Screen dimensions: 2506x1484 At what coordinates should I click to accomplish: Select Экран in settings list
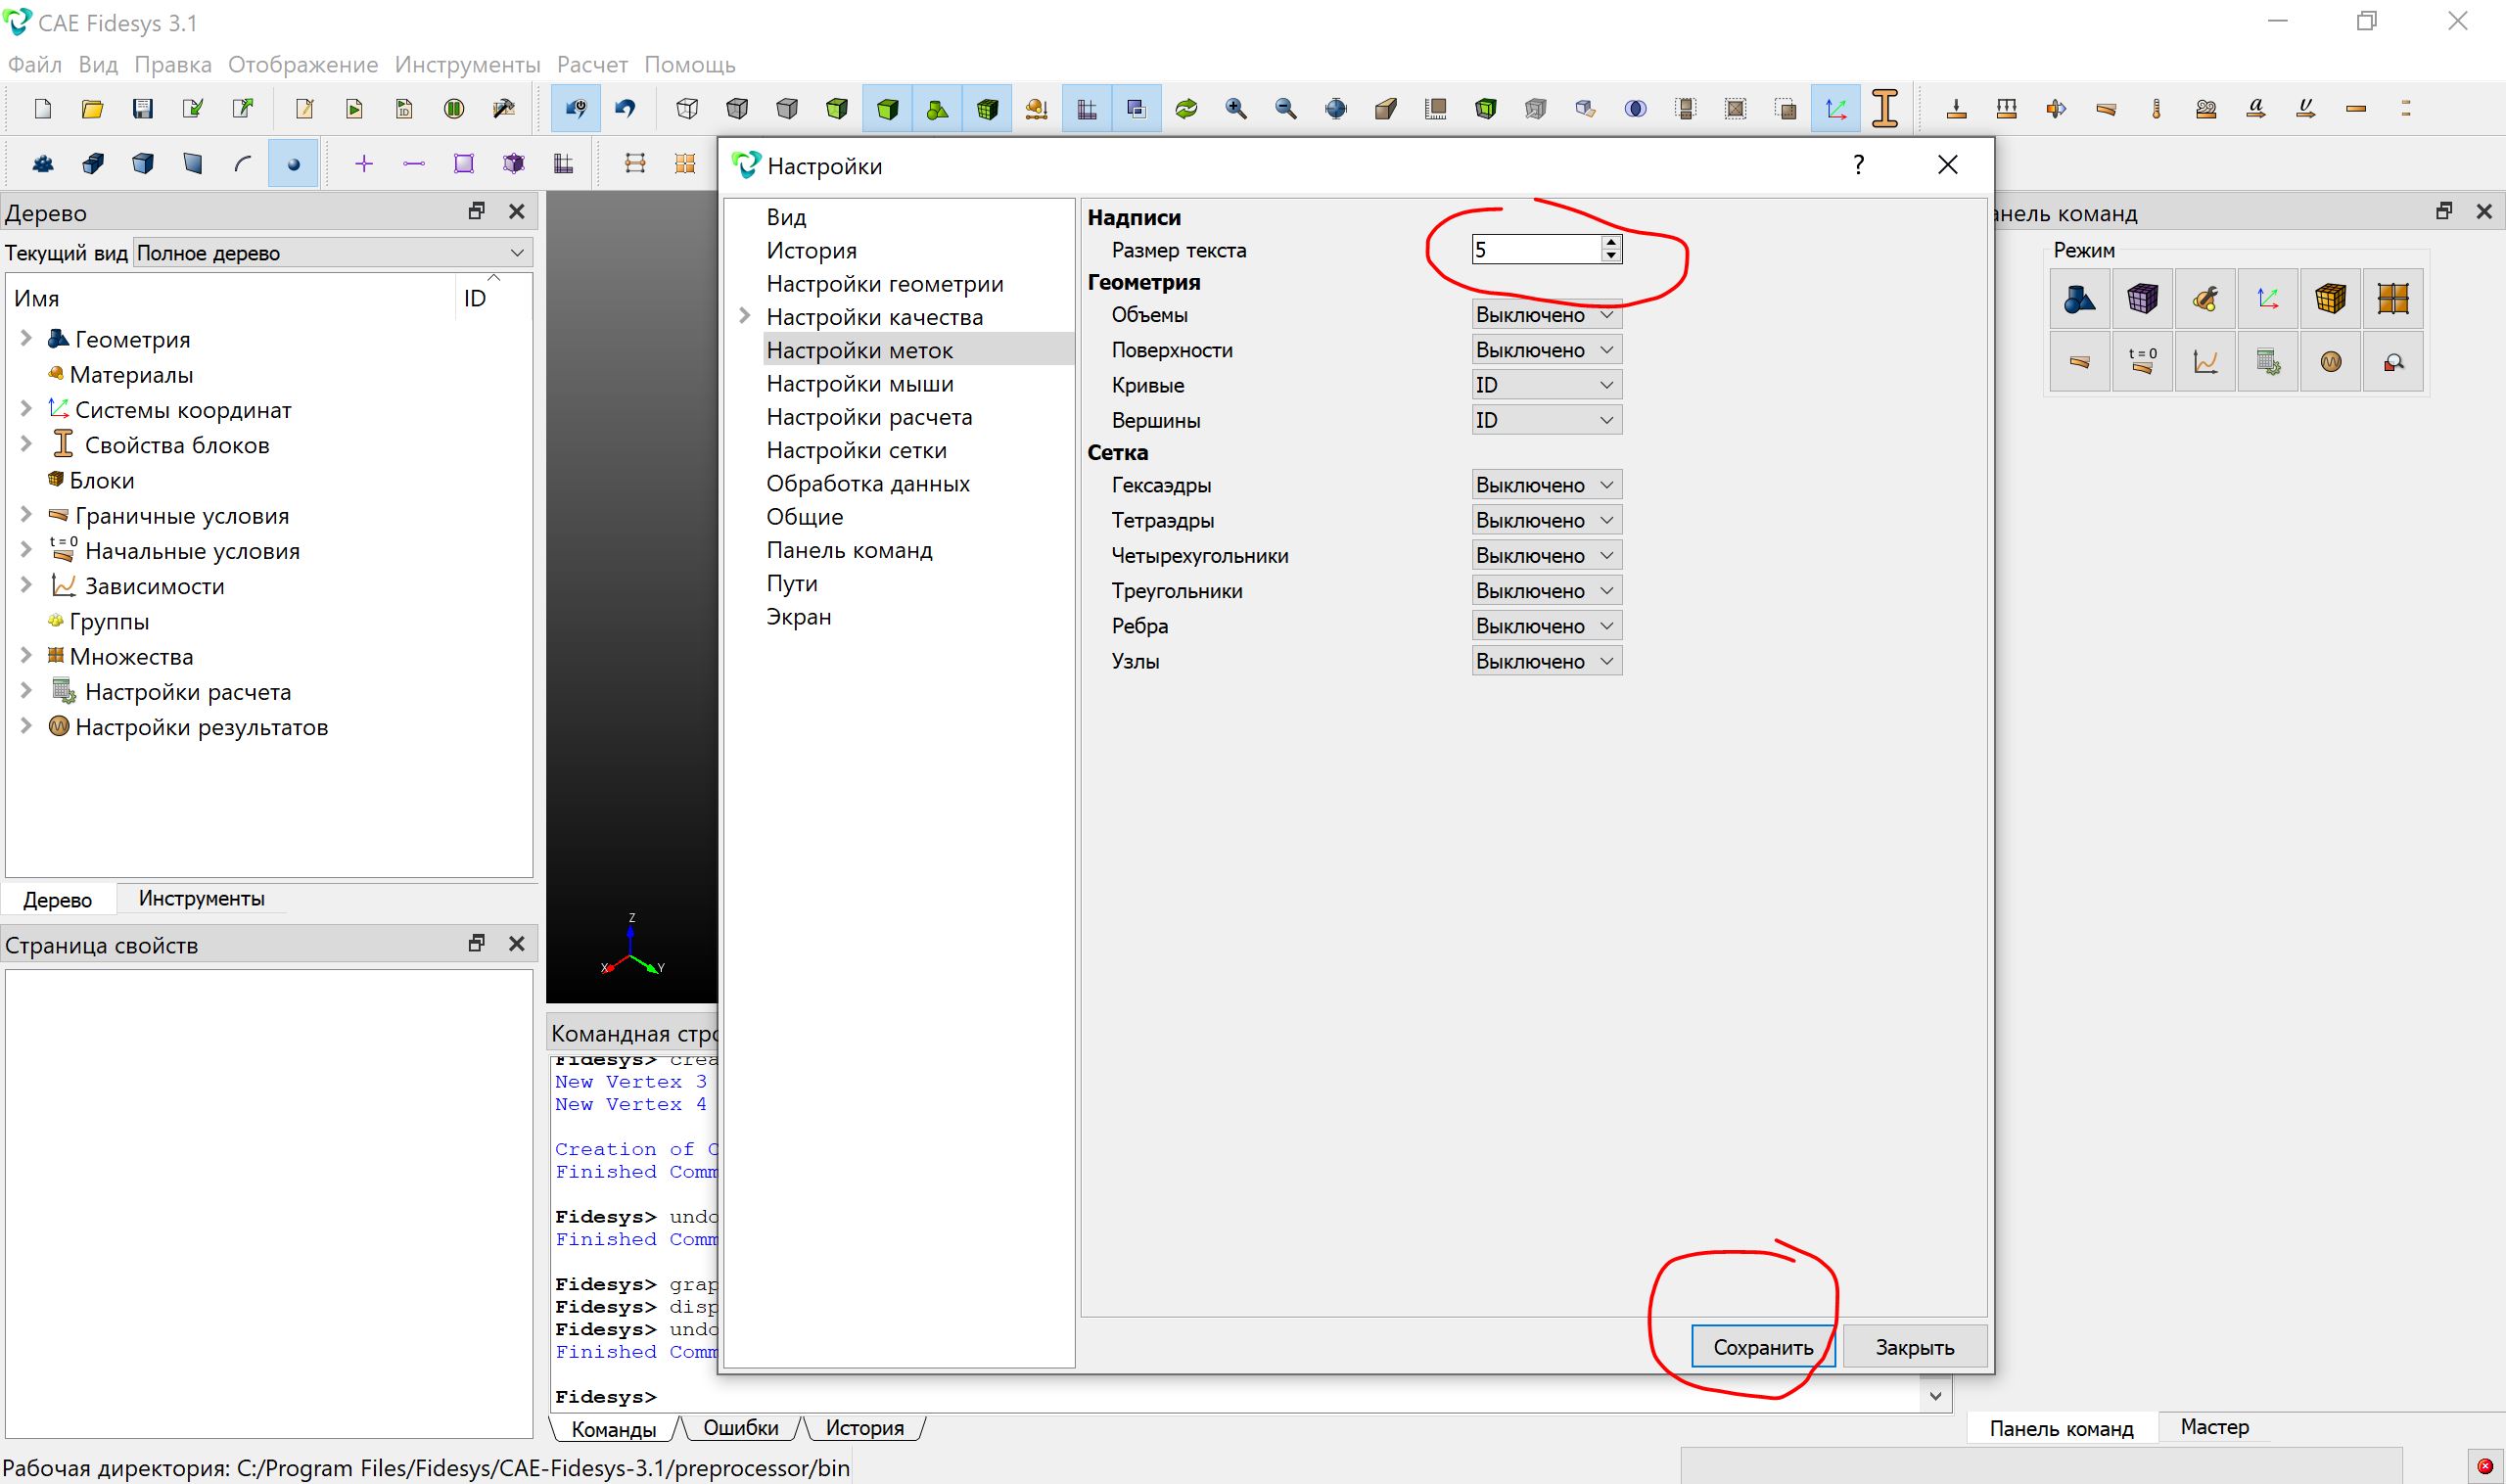click(798, 617)
